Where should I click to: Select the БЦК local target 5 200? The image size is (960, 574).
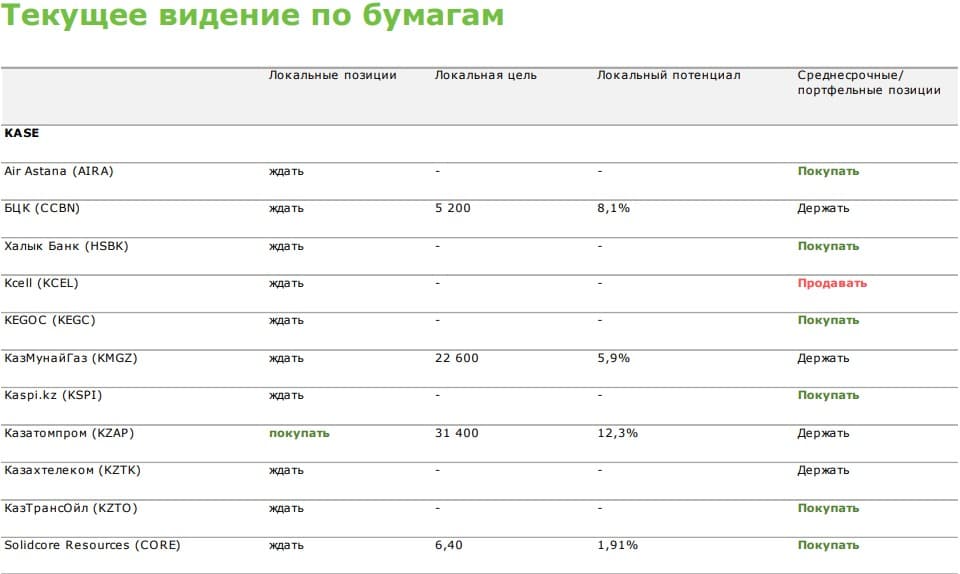tap(452, 208)
